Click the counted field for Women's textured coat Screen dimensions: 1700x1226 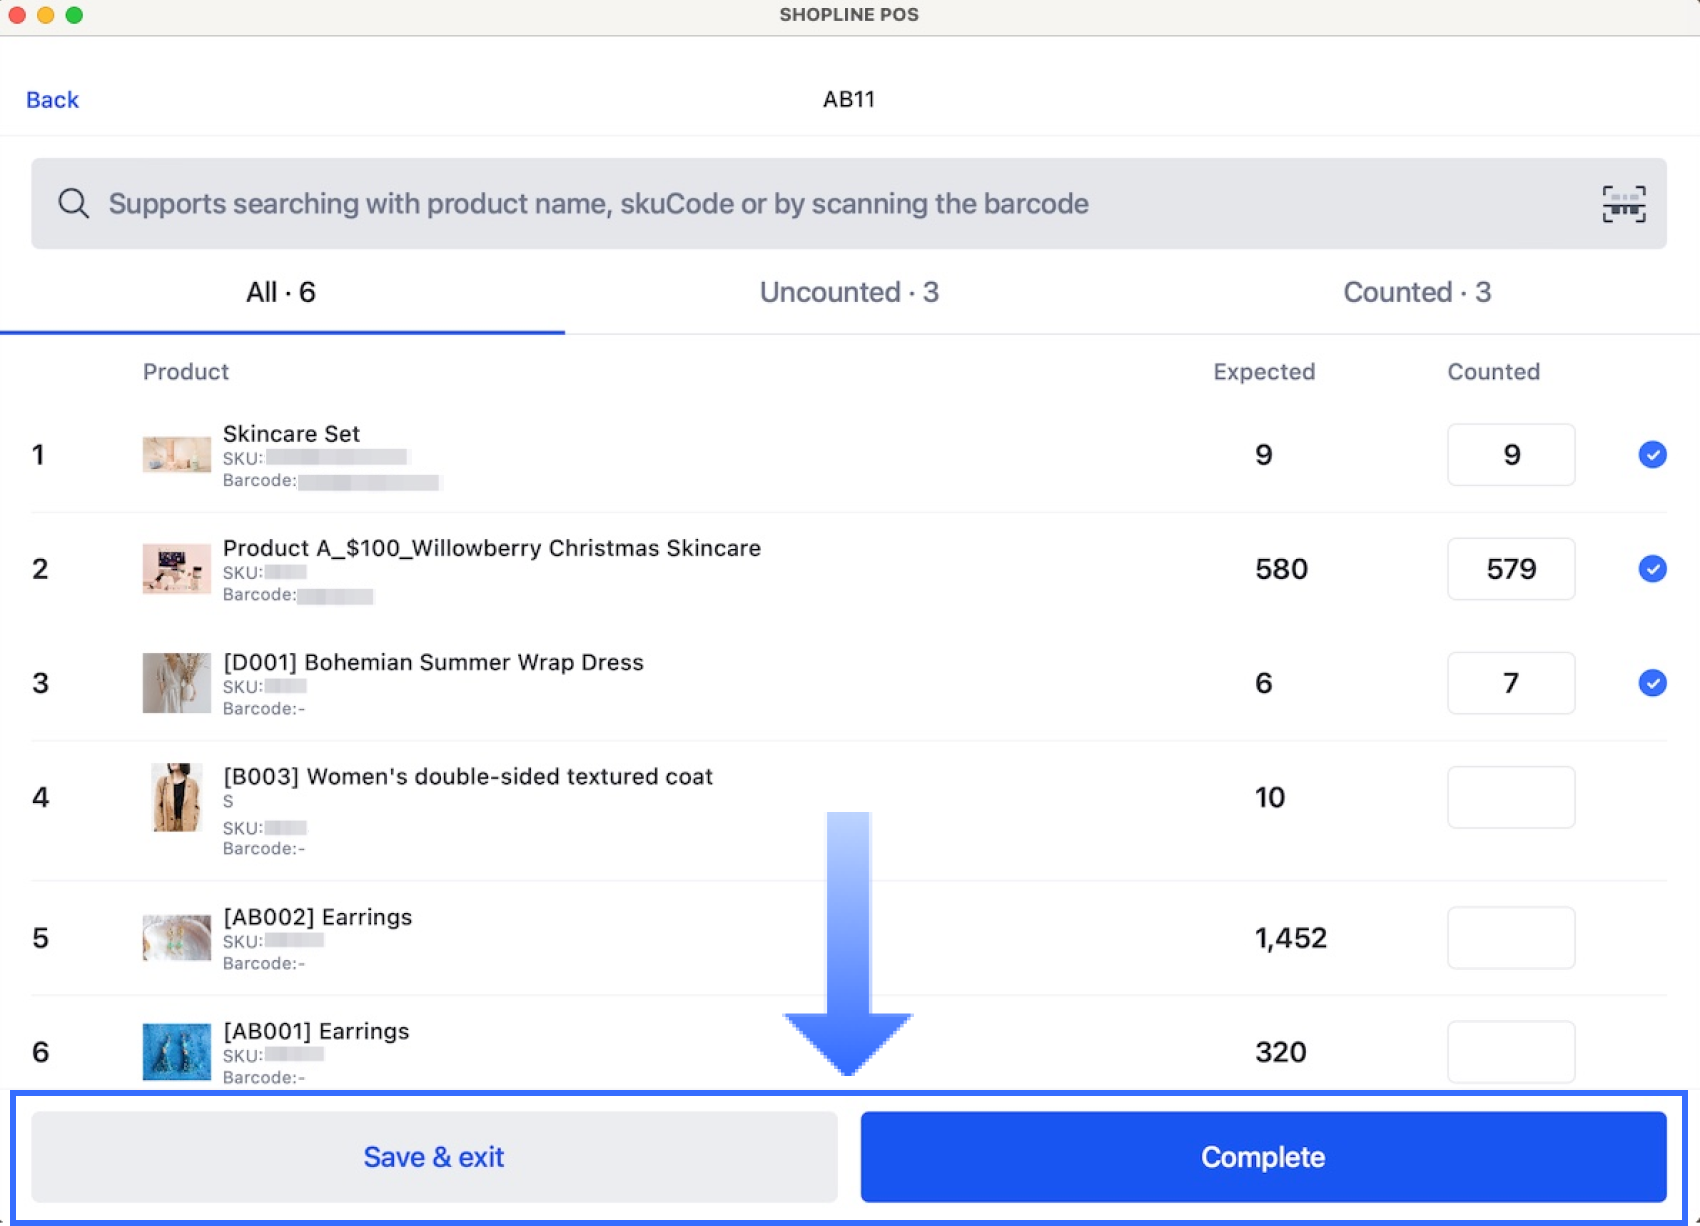coord(1510,797)
